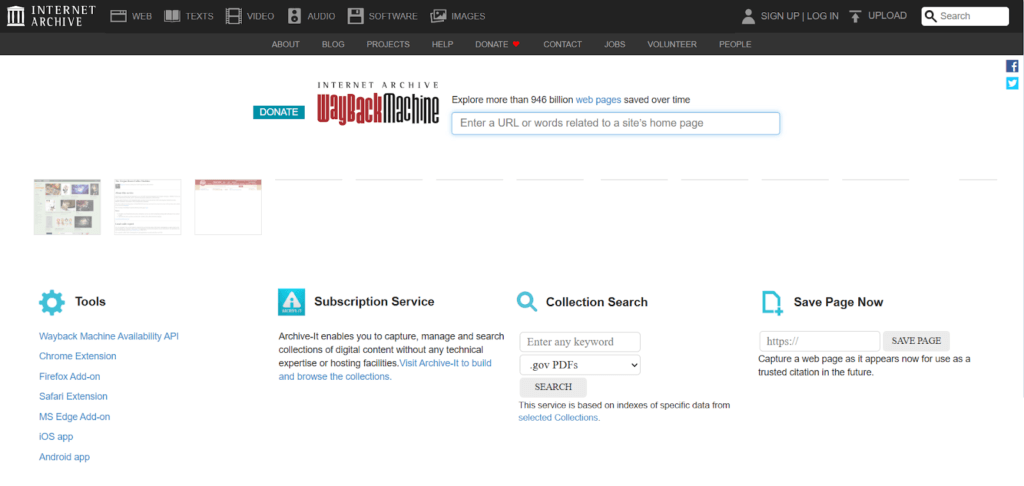Open the Chrome Extension link

pyautogui.click(x=77, y=356)
